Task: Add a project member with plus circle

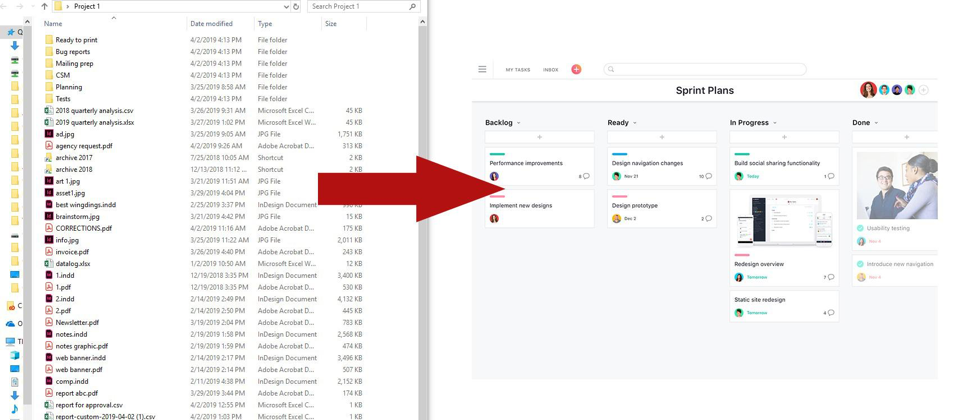Action: (924, 90)
